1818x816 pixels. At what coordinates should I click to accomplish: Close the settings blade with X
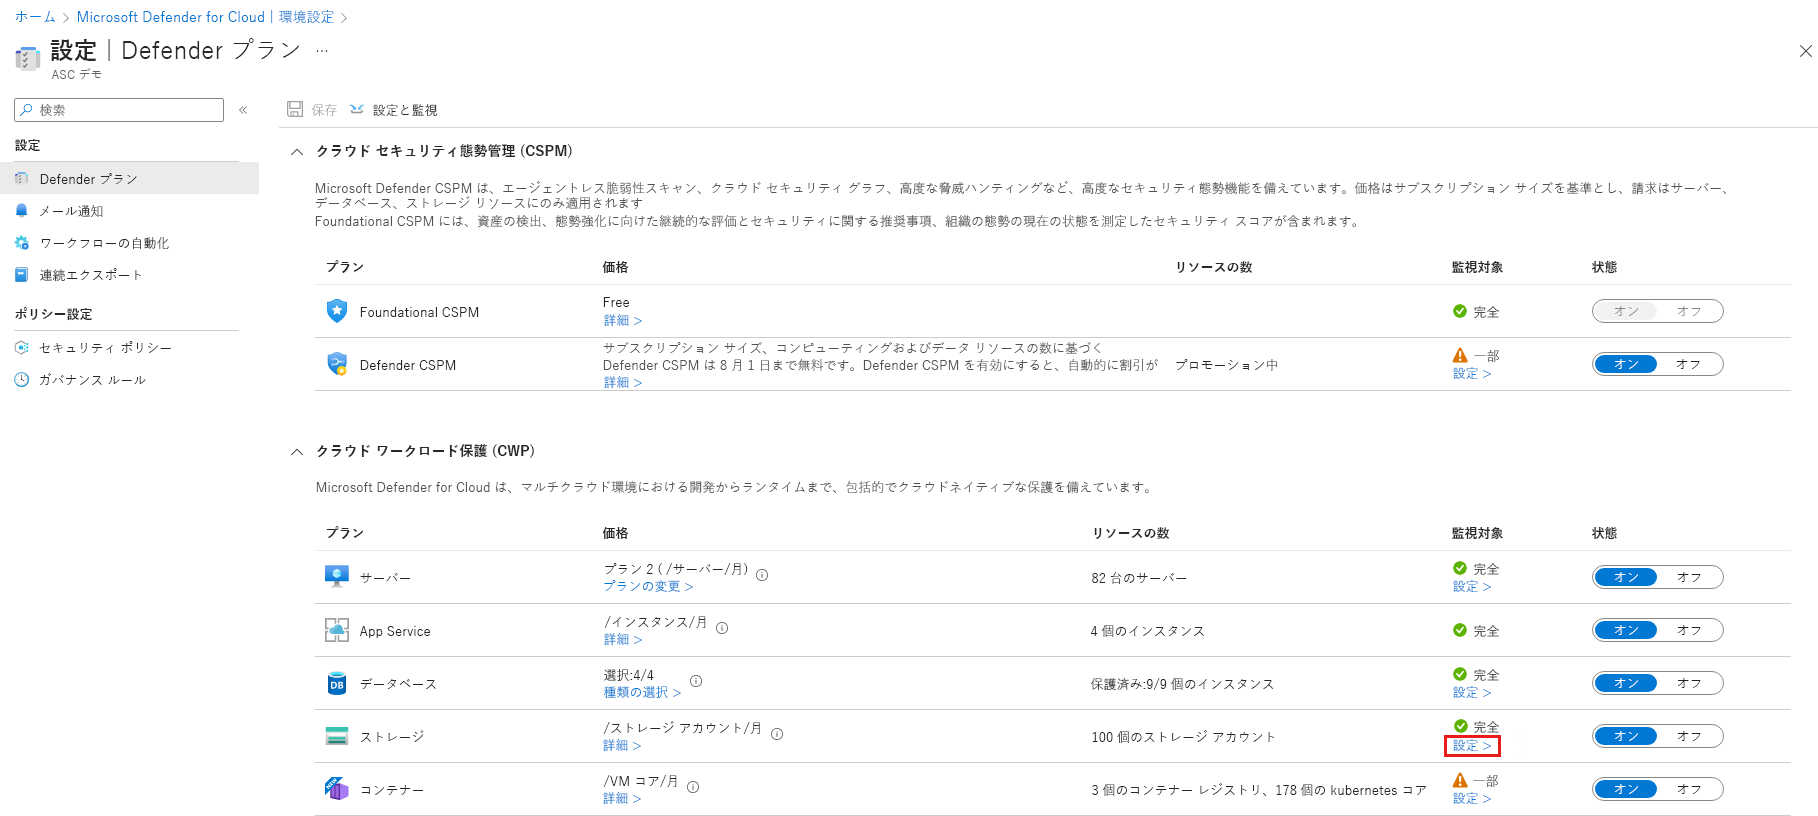tap(1805, 51)
